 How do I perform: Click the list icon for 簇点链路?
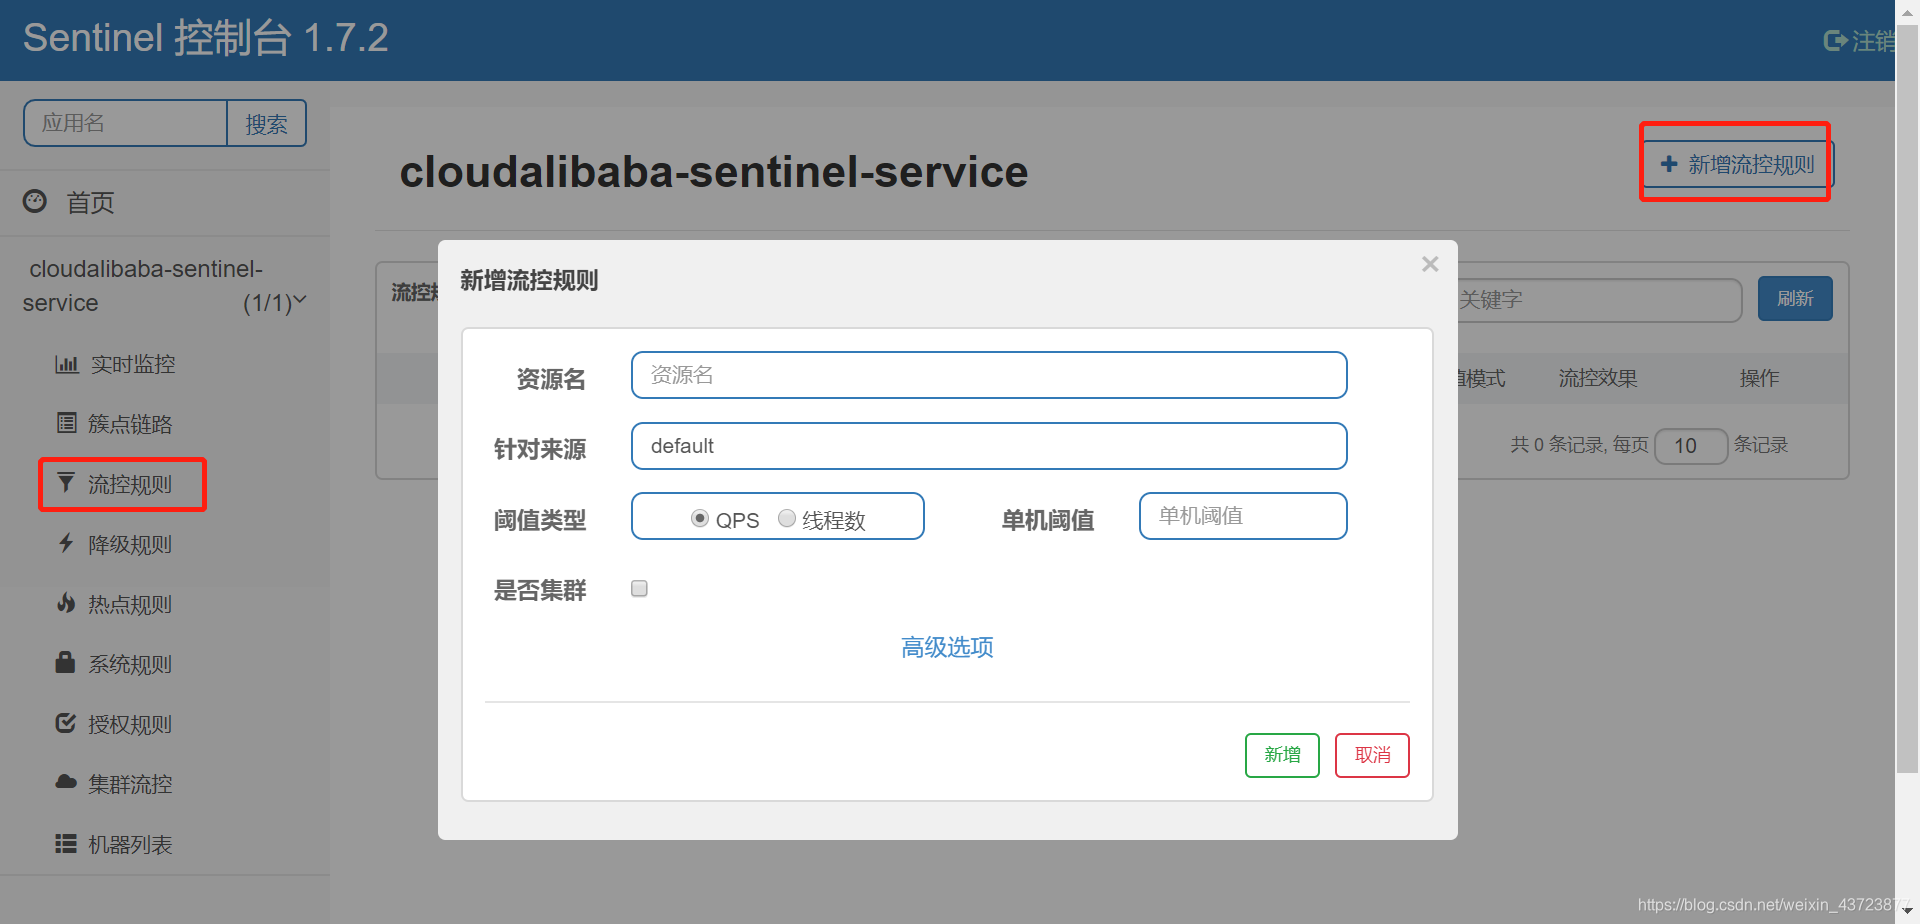coord(66,423)
